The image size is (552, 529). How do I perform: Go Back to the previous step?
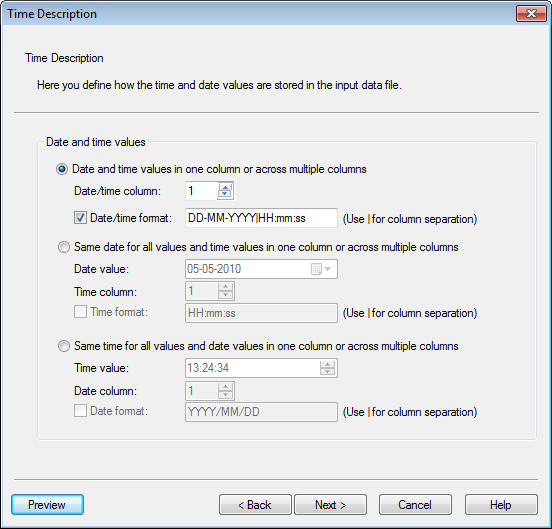(x=255, y=505)
